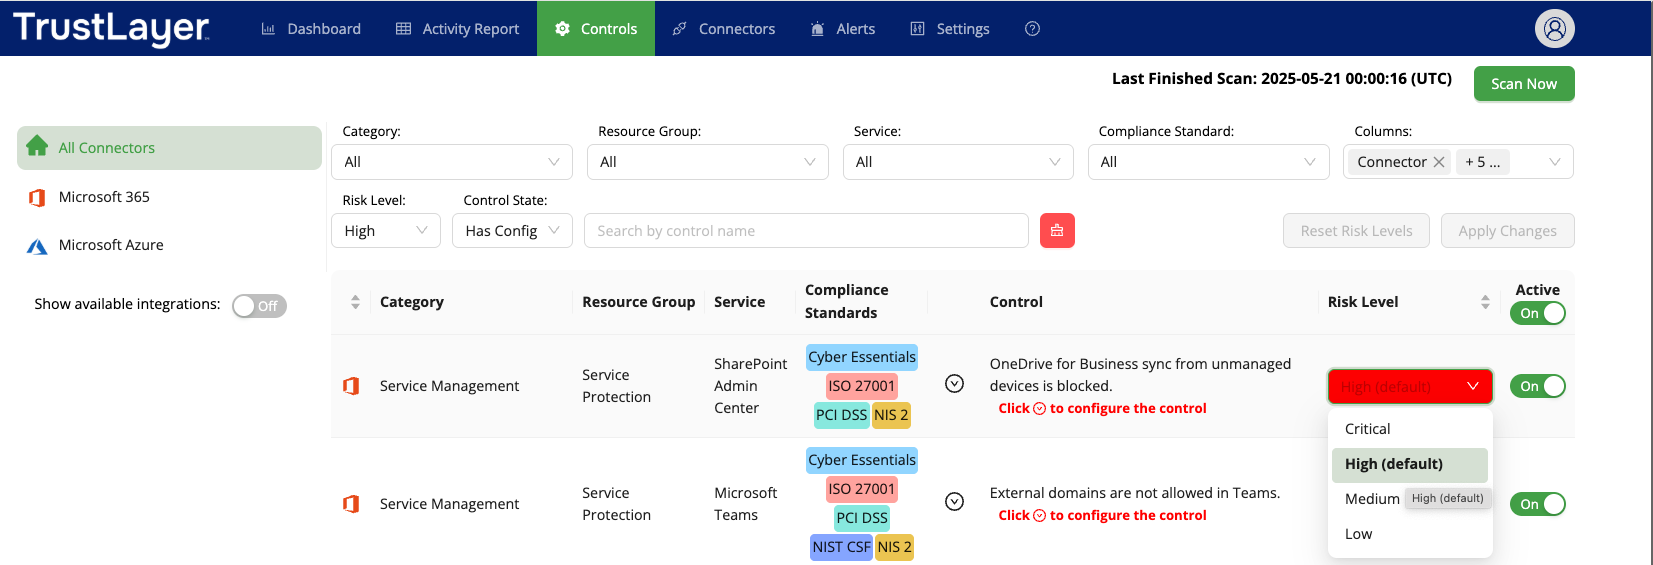
Task: Open the user profile avatar
Action: pyautogui.click(x=1555, y=29)
